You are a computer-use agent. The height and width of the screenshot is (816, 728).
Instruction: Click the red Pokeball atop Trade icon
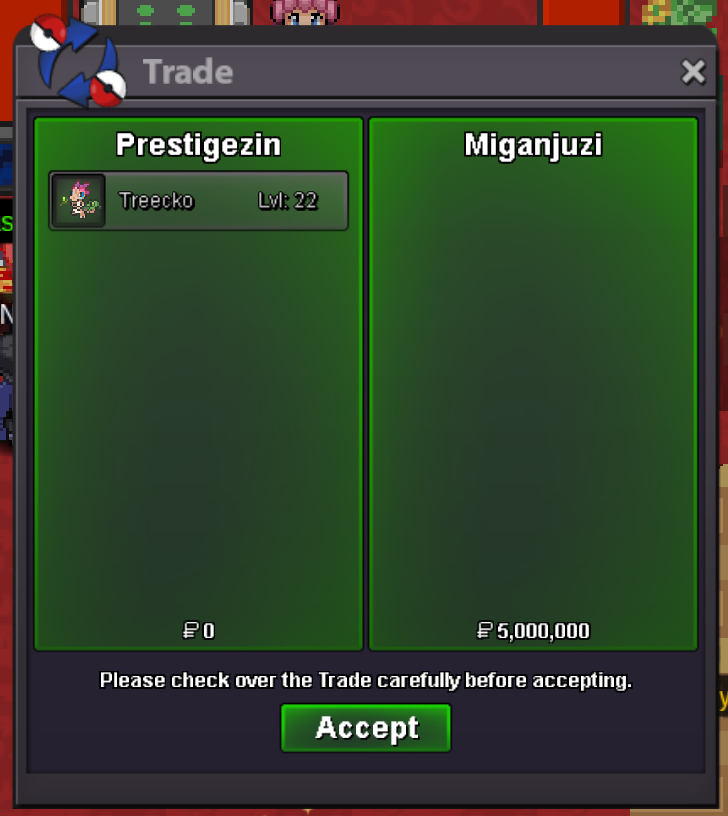(48, 33)
